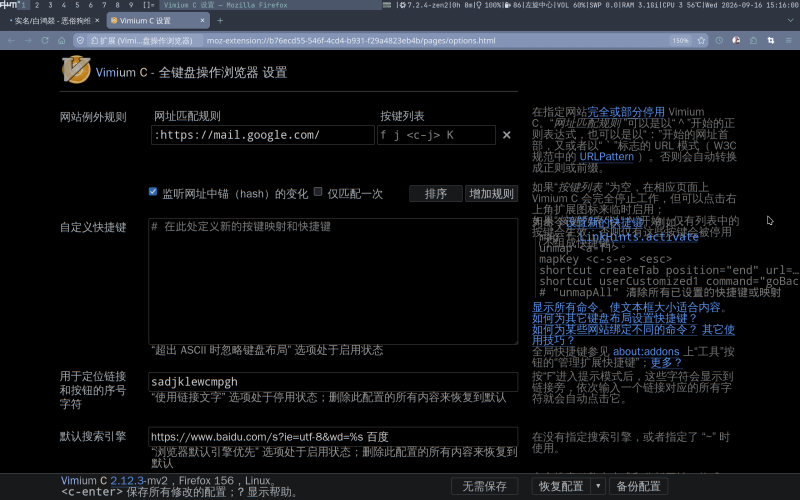This screenshot has width=800, height=500.
Task: Switch to workspace tag 5
Action: coord(77,5)
